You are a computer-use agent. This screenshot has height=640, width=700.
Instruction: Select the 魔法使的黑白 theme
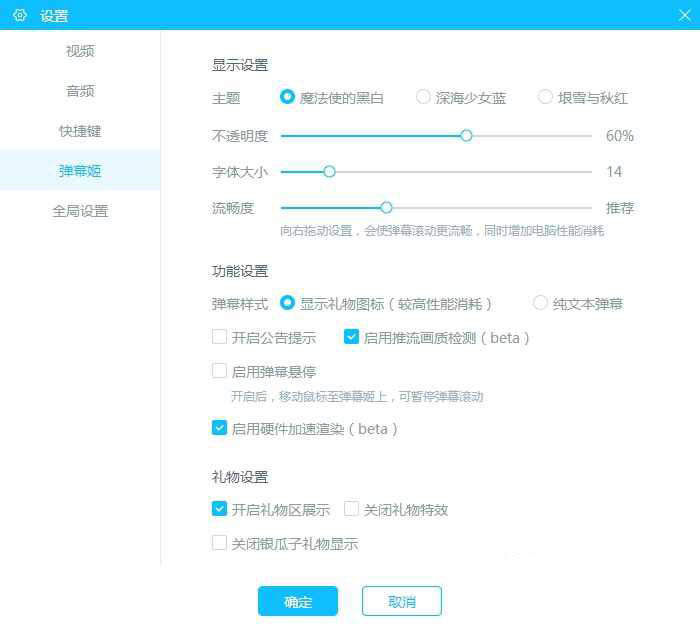tap(288, 98)
